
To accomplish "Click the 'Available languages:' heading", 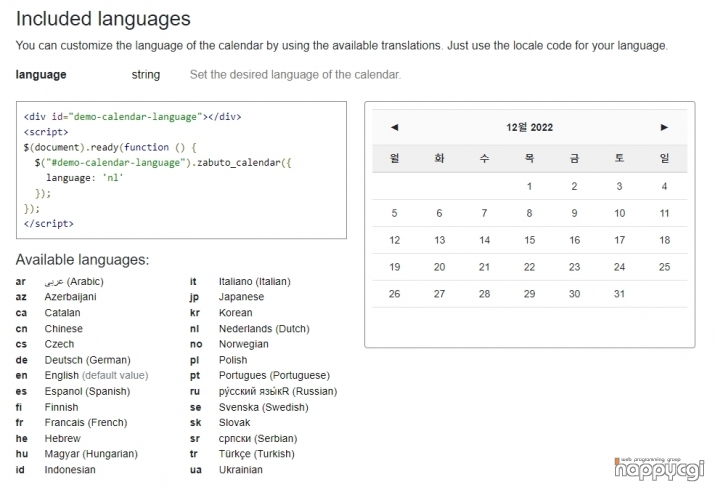I will tap(83, 260).
